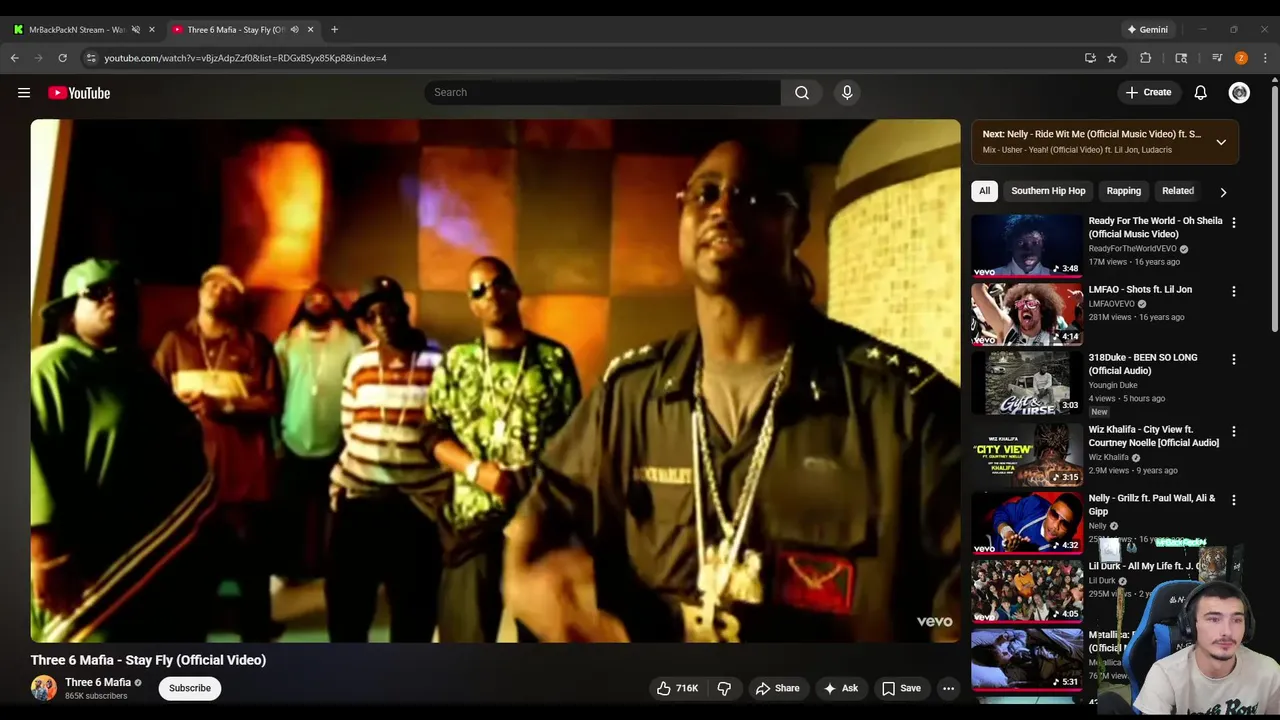
Task: Click the search magnifier button
Action: (802, 93)
